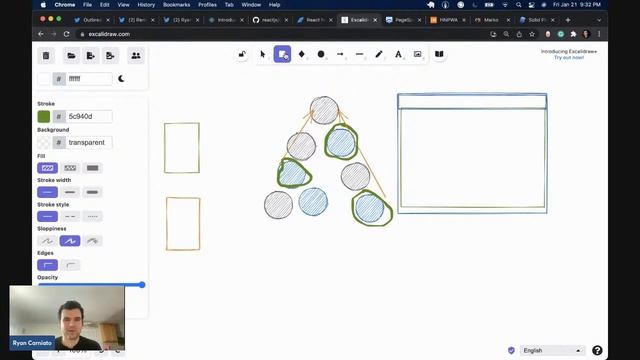Viewport: 640px width, 360px height.
Task: Click the canvas background color swatch
Action: pos(44,79)
